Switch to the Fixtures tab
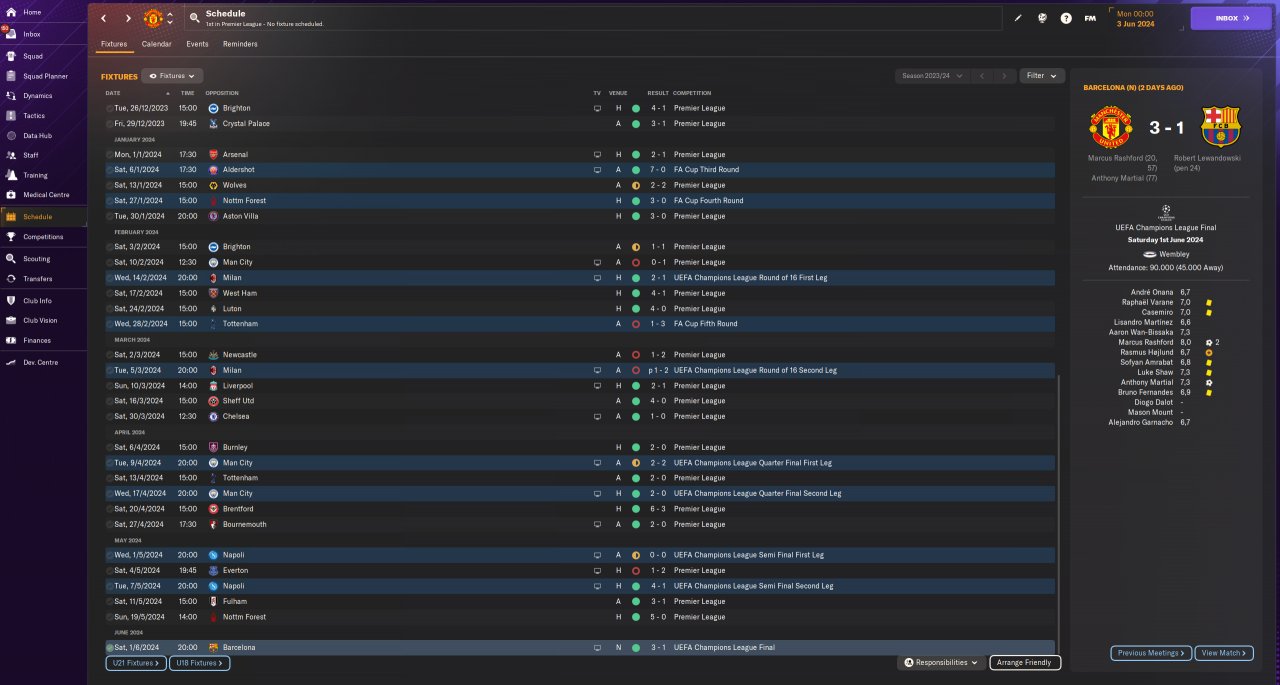 tap(114, 44)
